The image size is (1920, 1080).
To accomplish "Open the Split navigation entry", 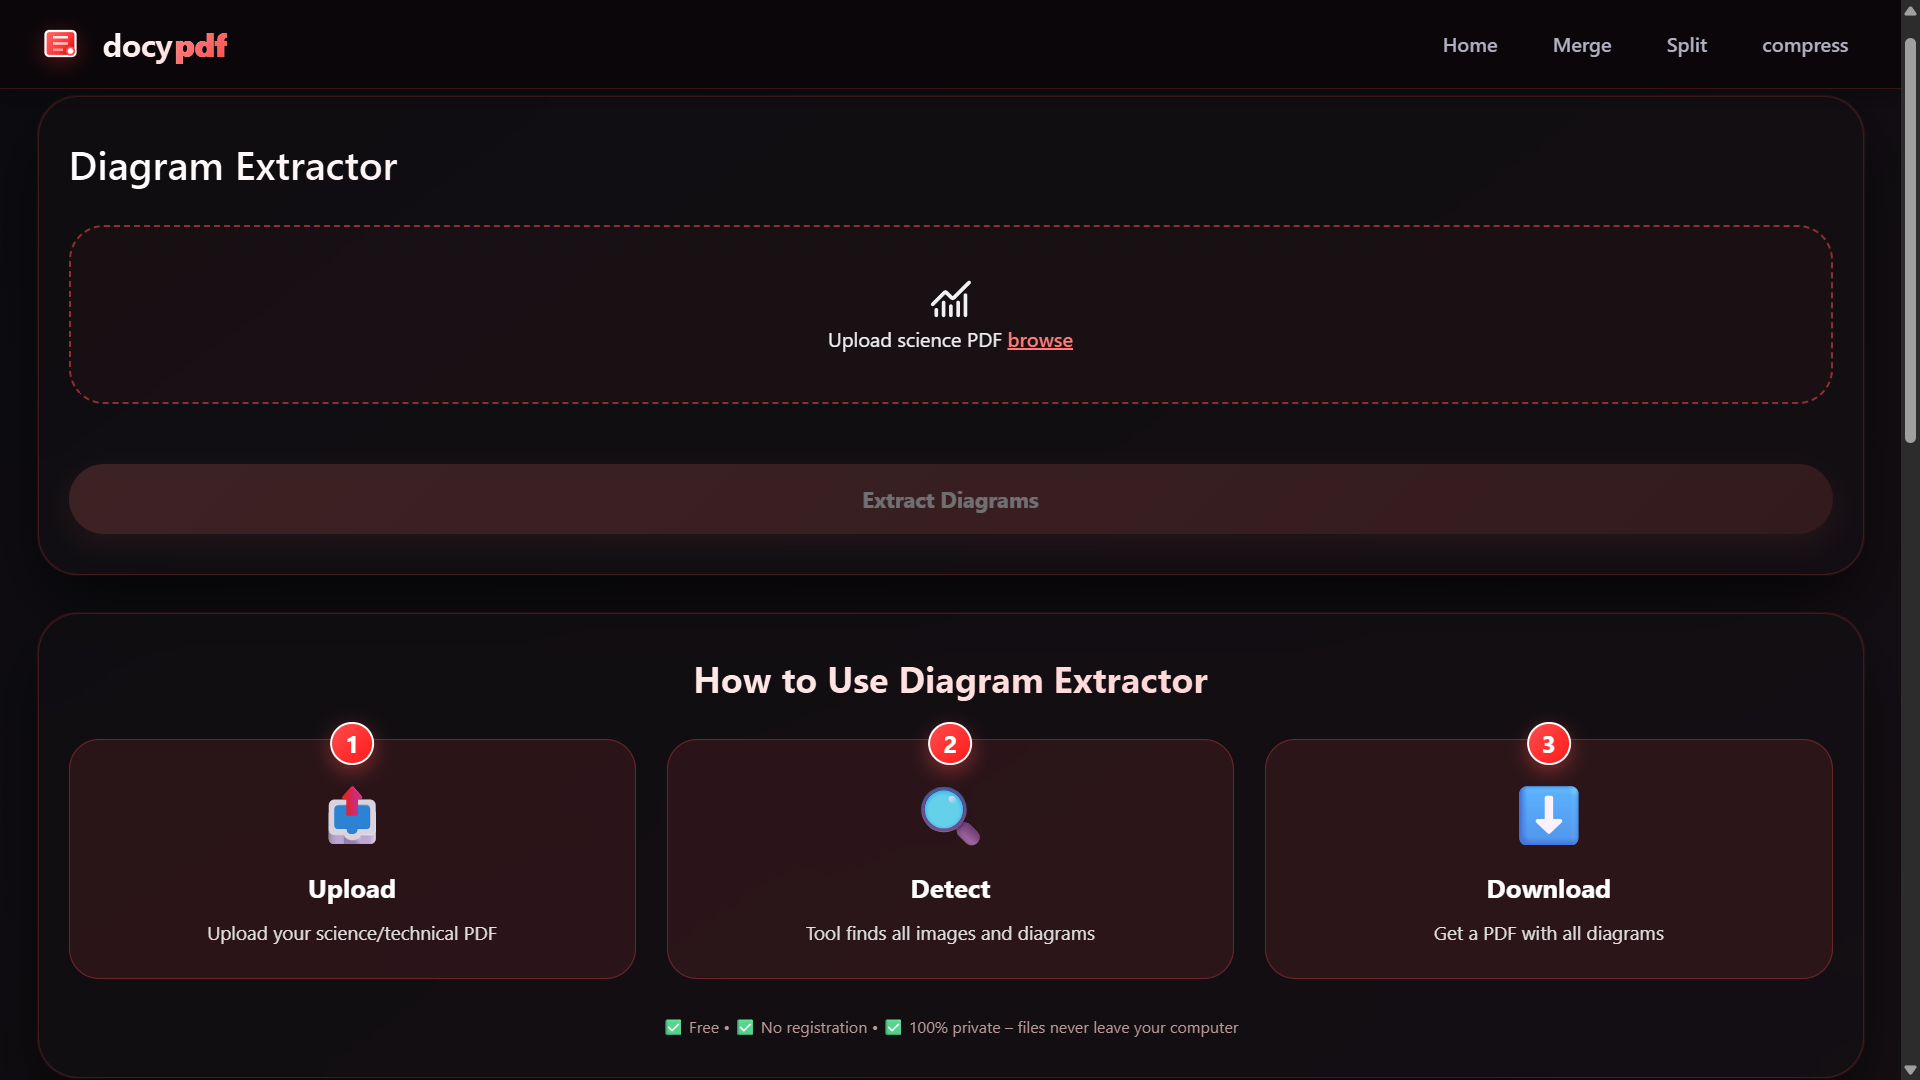I will (x=1686, y=45).
